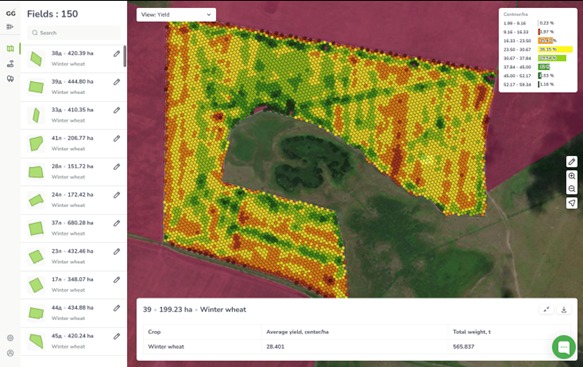
Task: Open the chat support bubble
Action: (564, 347)
